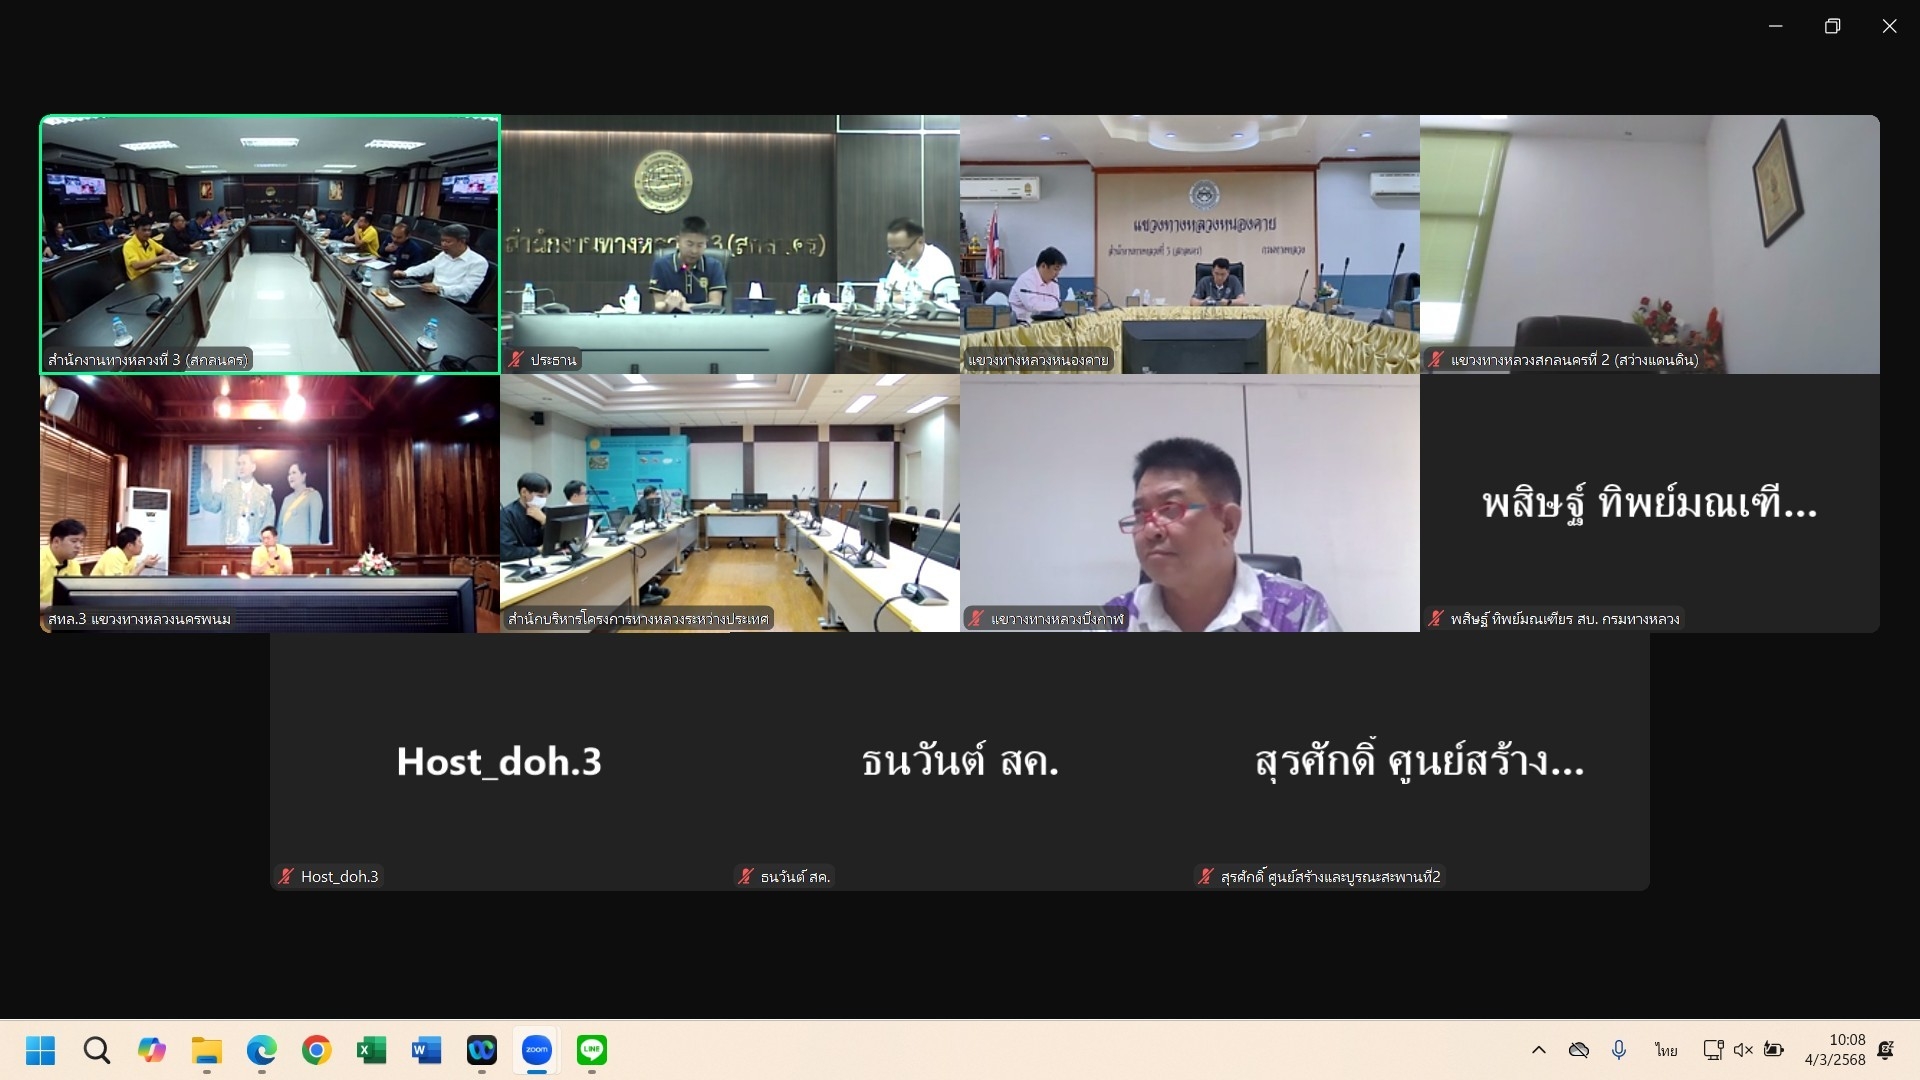Open Zoom app in the taskbar
The height and width of the screenshot is (1080, 1920).
pos(537,1050)
